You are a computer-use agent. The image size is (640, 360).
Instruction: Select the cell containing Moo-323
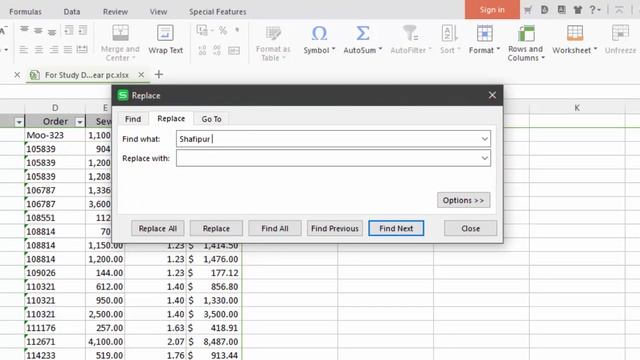(55, 135)
